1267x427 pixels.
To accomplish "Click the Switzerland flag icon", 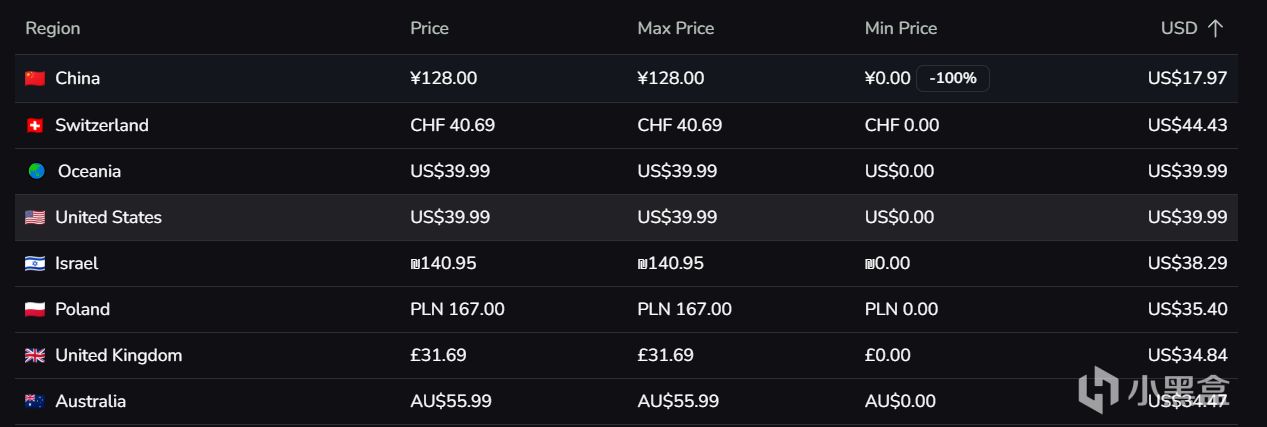I will 35,125.
